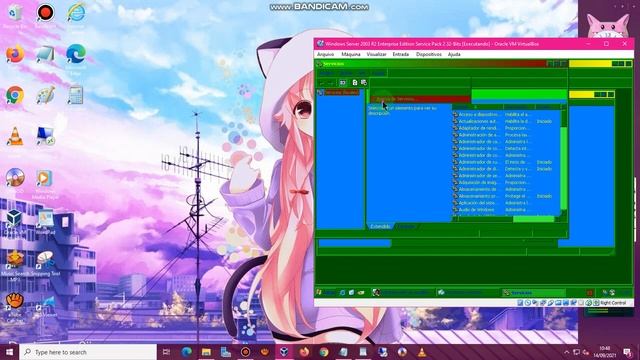Click the second guest taskbar window button
The height and width of the screenshot is (360, 640).
tap(467, 293)
